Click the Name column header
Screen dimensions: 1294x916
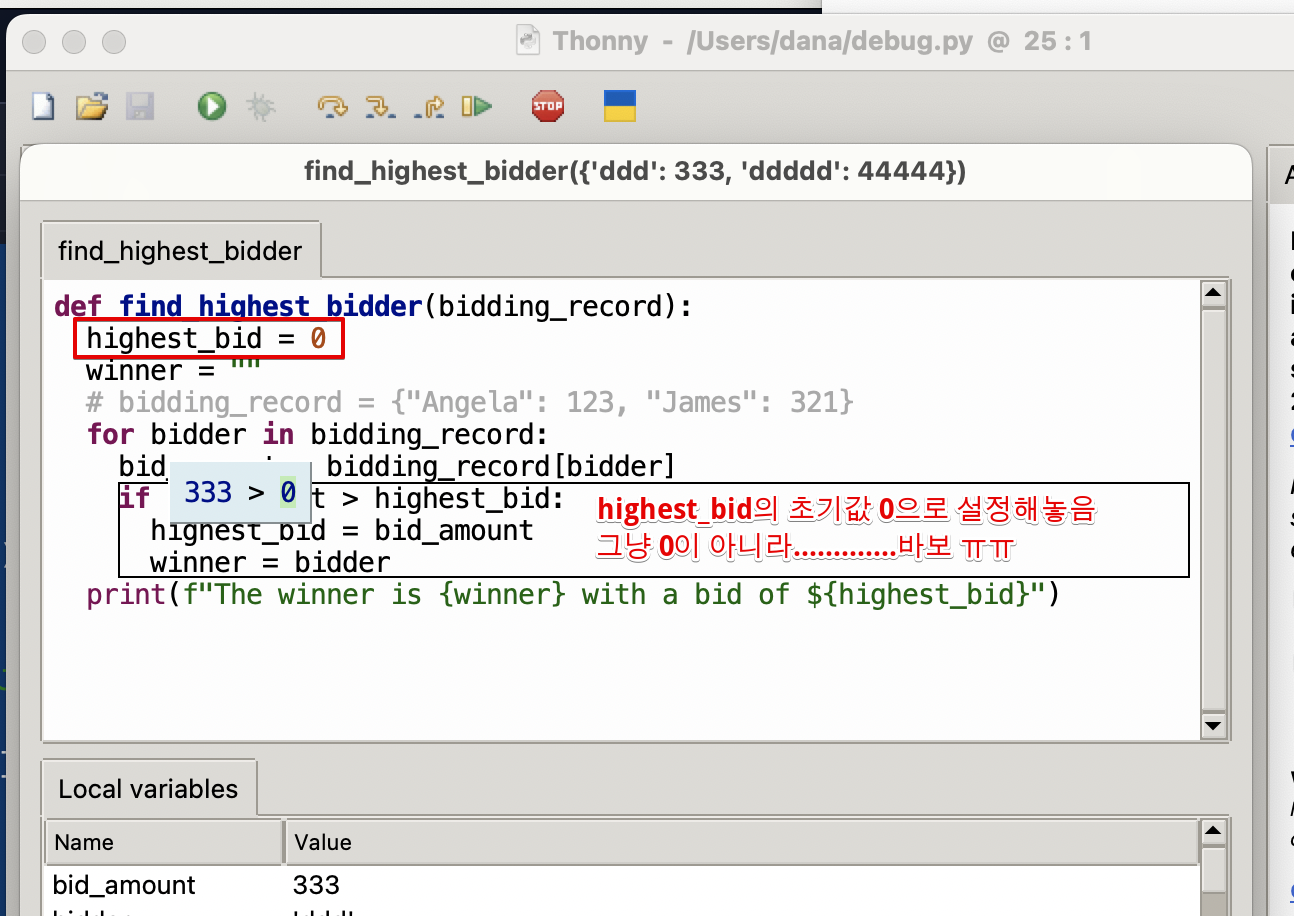pyautogui.click(x=164, y=842)
